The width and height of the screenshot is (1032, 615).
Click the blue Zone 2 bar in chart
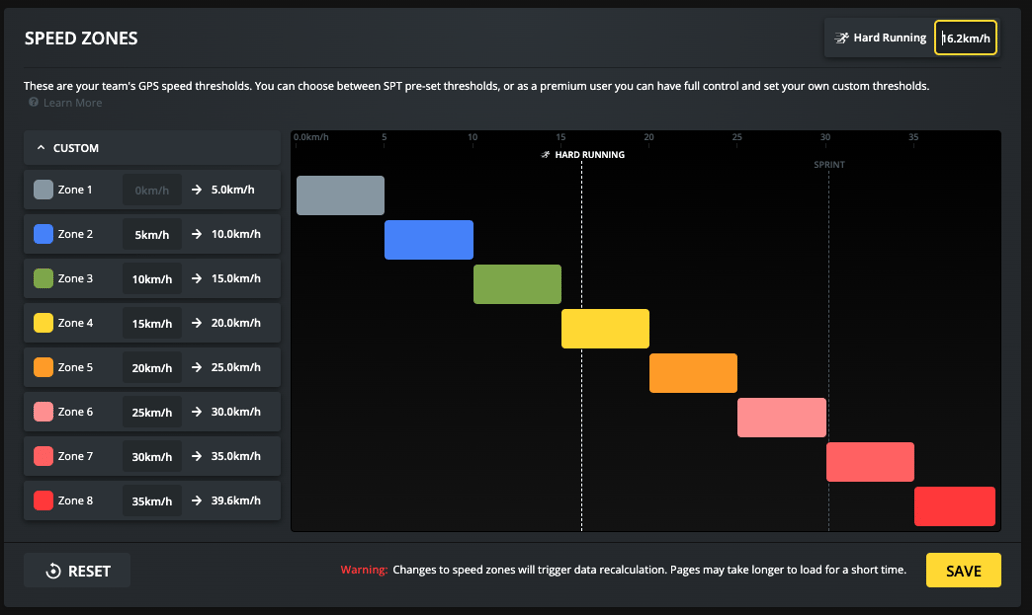[428, 240]
